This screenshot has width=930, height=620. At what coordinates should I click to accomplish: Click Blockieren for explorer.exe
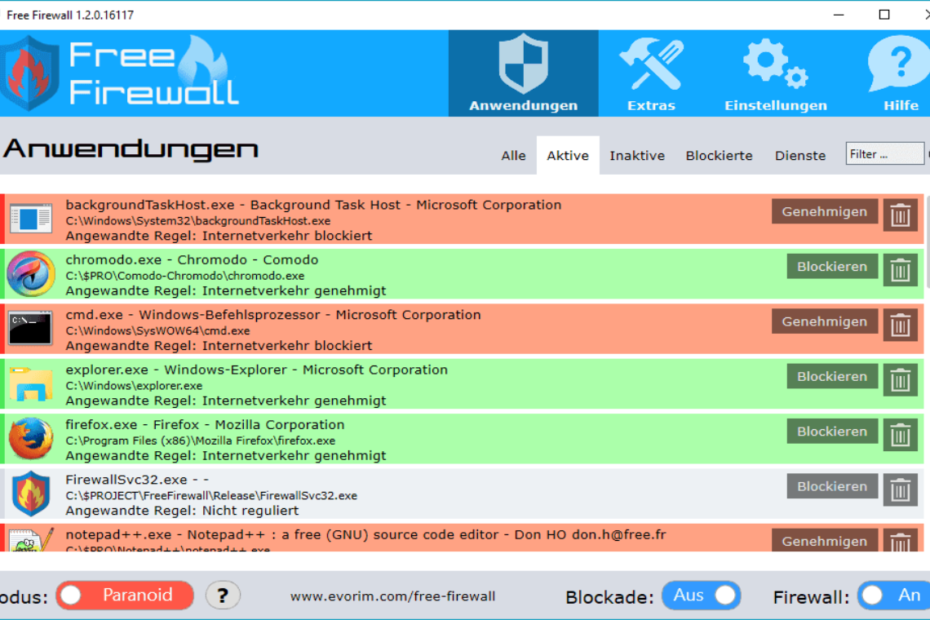pyautogui.click(x=832, y=377)
